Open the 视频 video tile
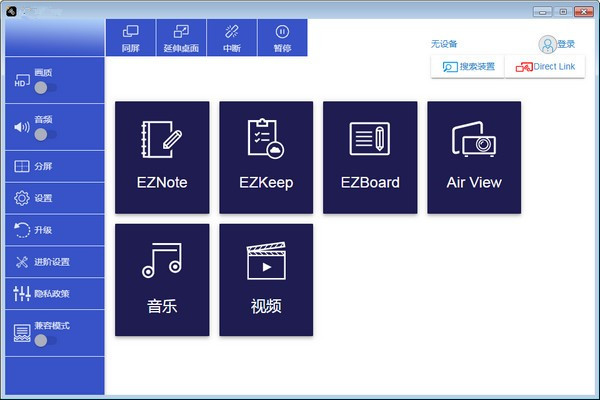The image size is (600, 400). click(x=266, y=279)
